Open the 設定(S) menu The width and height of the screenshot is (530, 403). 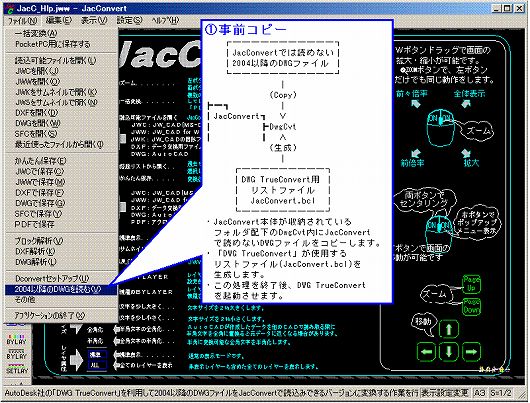[129, 21]
